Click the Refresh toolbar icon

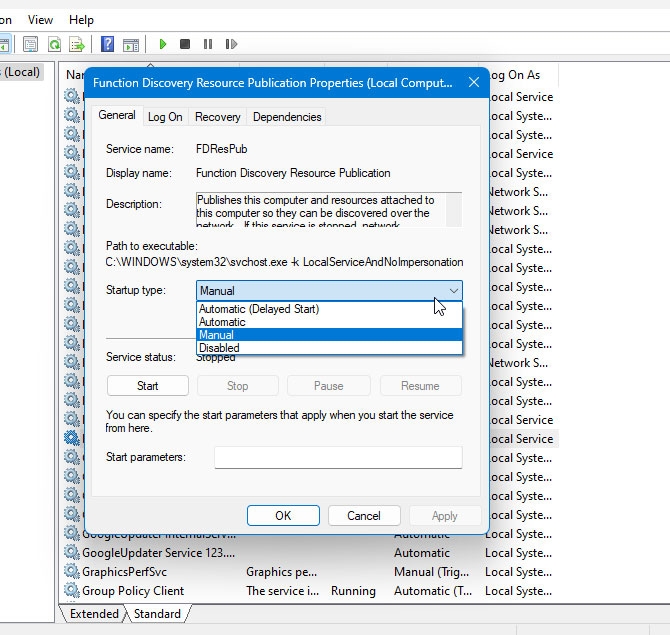[55, 44]
